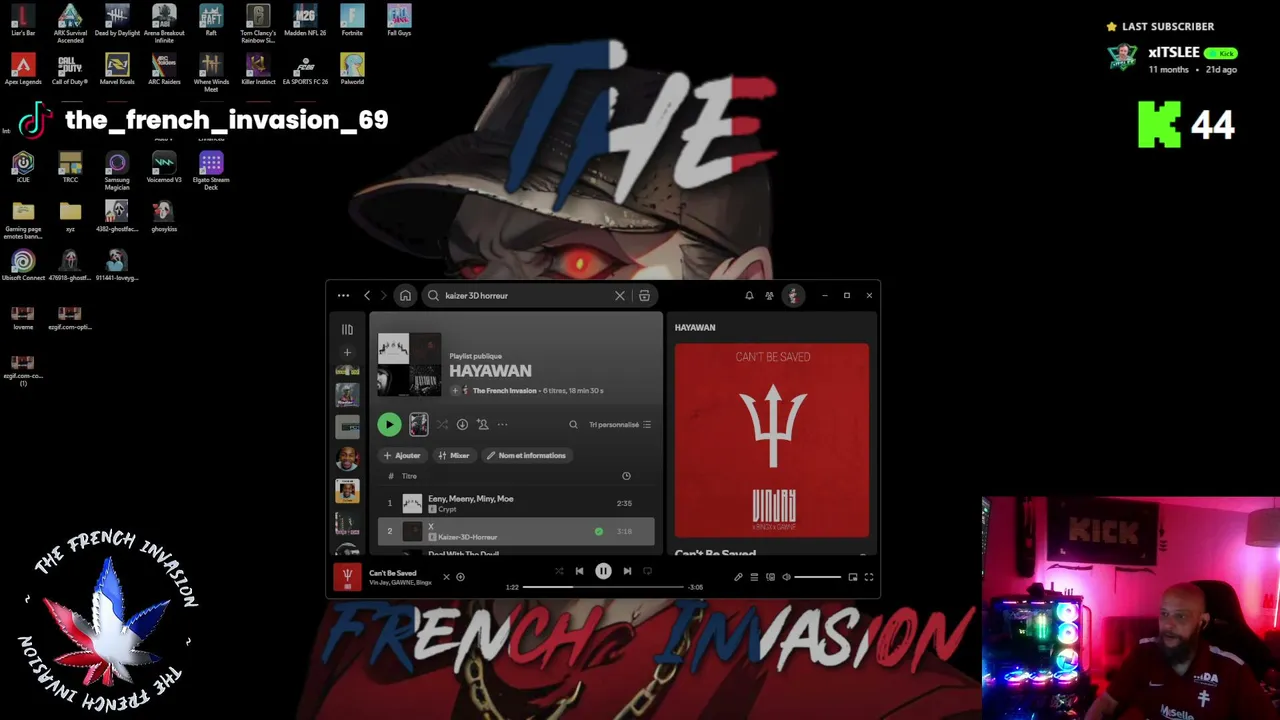Play the HAYAWAN playlist
The height and width of the screenshot is (720, 1280).
389,425
